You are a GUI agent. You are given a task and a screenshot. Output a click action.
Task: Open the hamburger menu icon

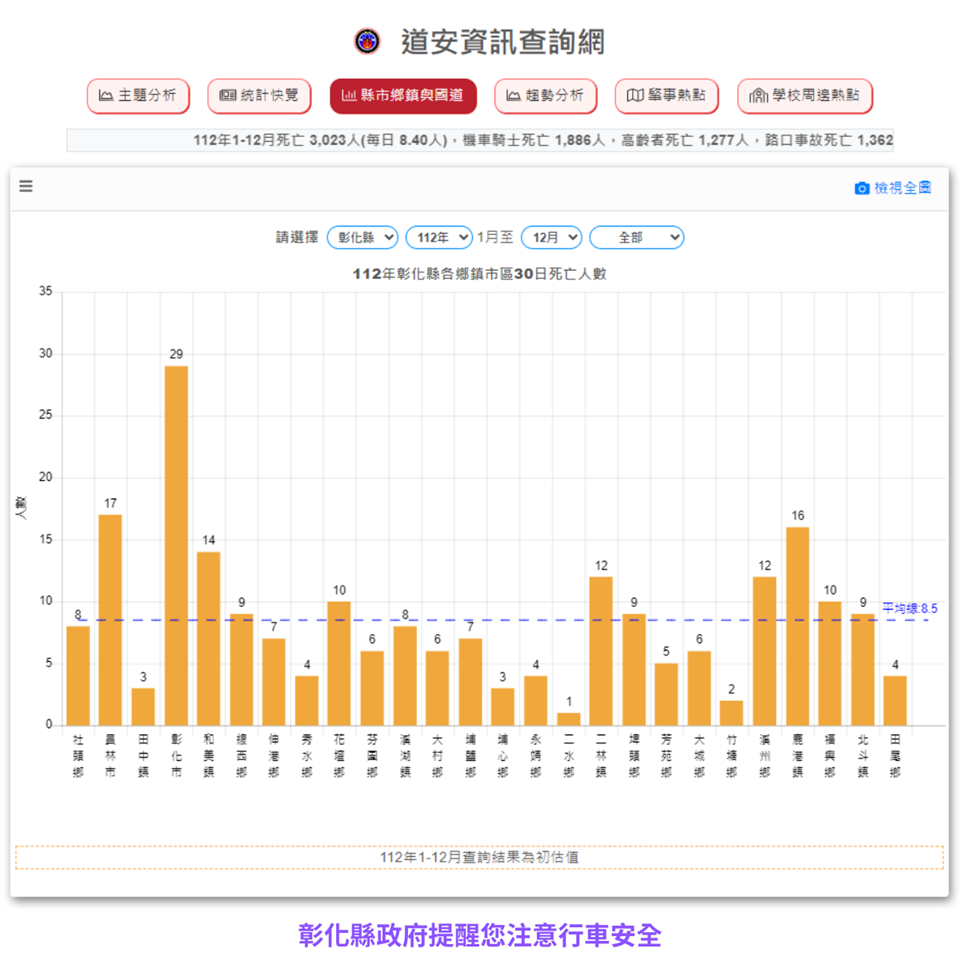click(x=26, y=186)
